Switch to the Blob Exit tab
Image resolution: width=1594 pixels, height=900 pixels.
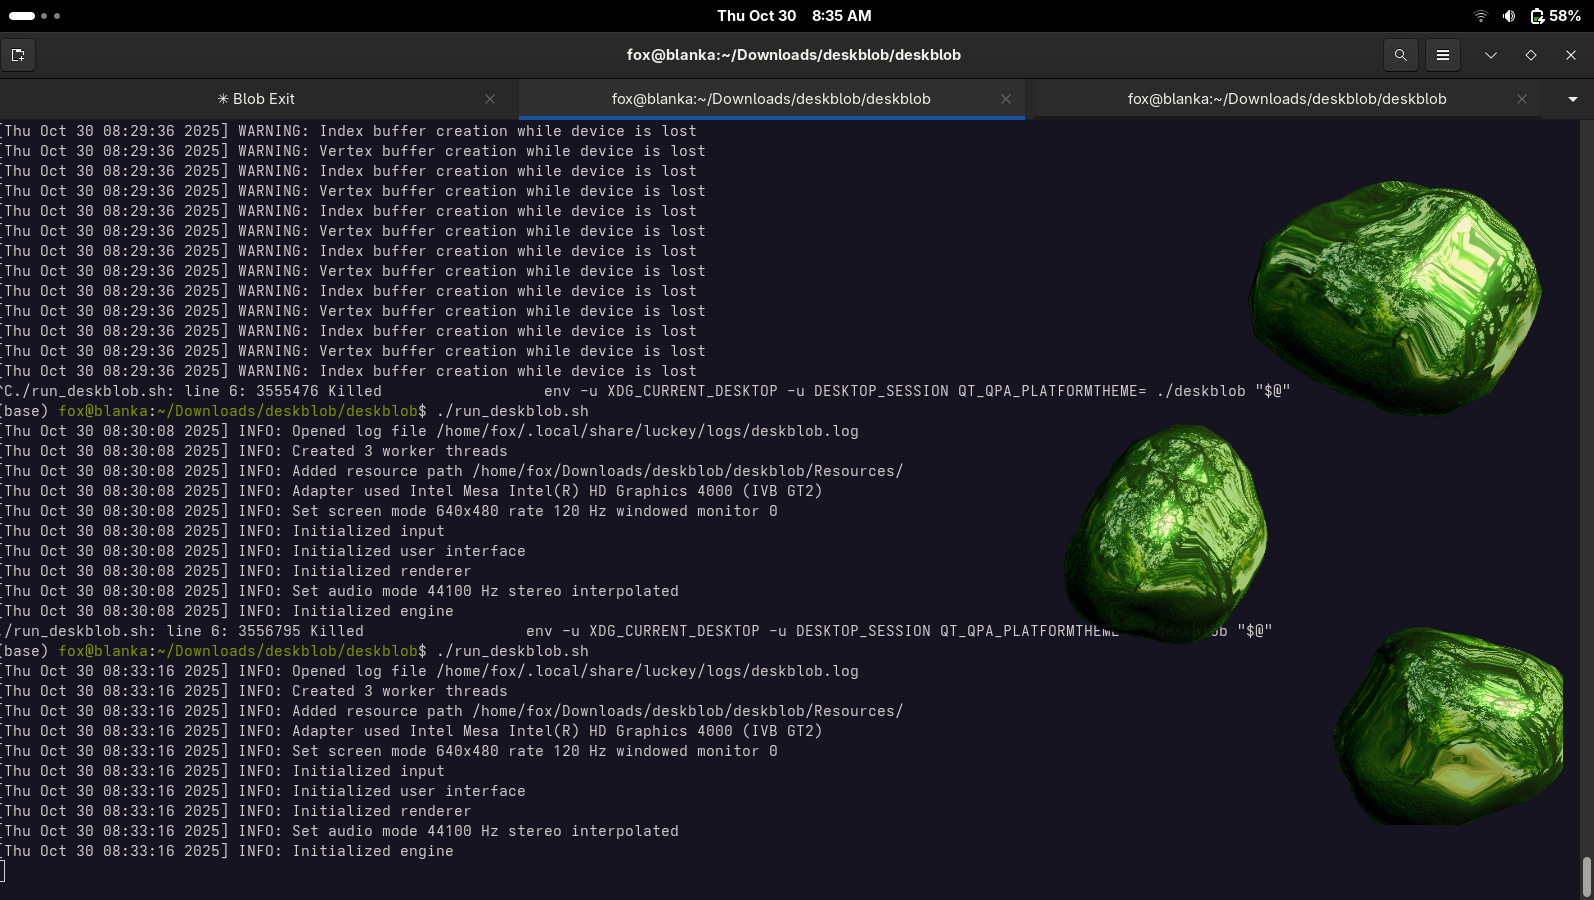pos(256,99)
